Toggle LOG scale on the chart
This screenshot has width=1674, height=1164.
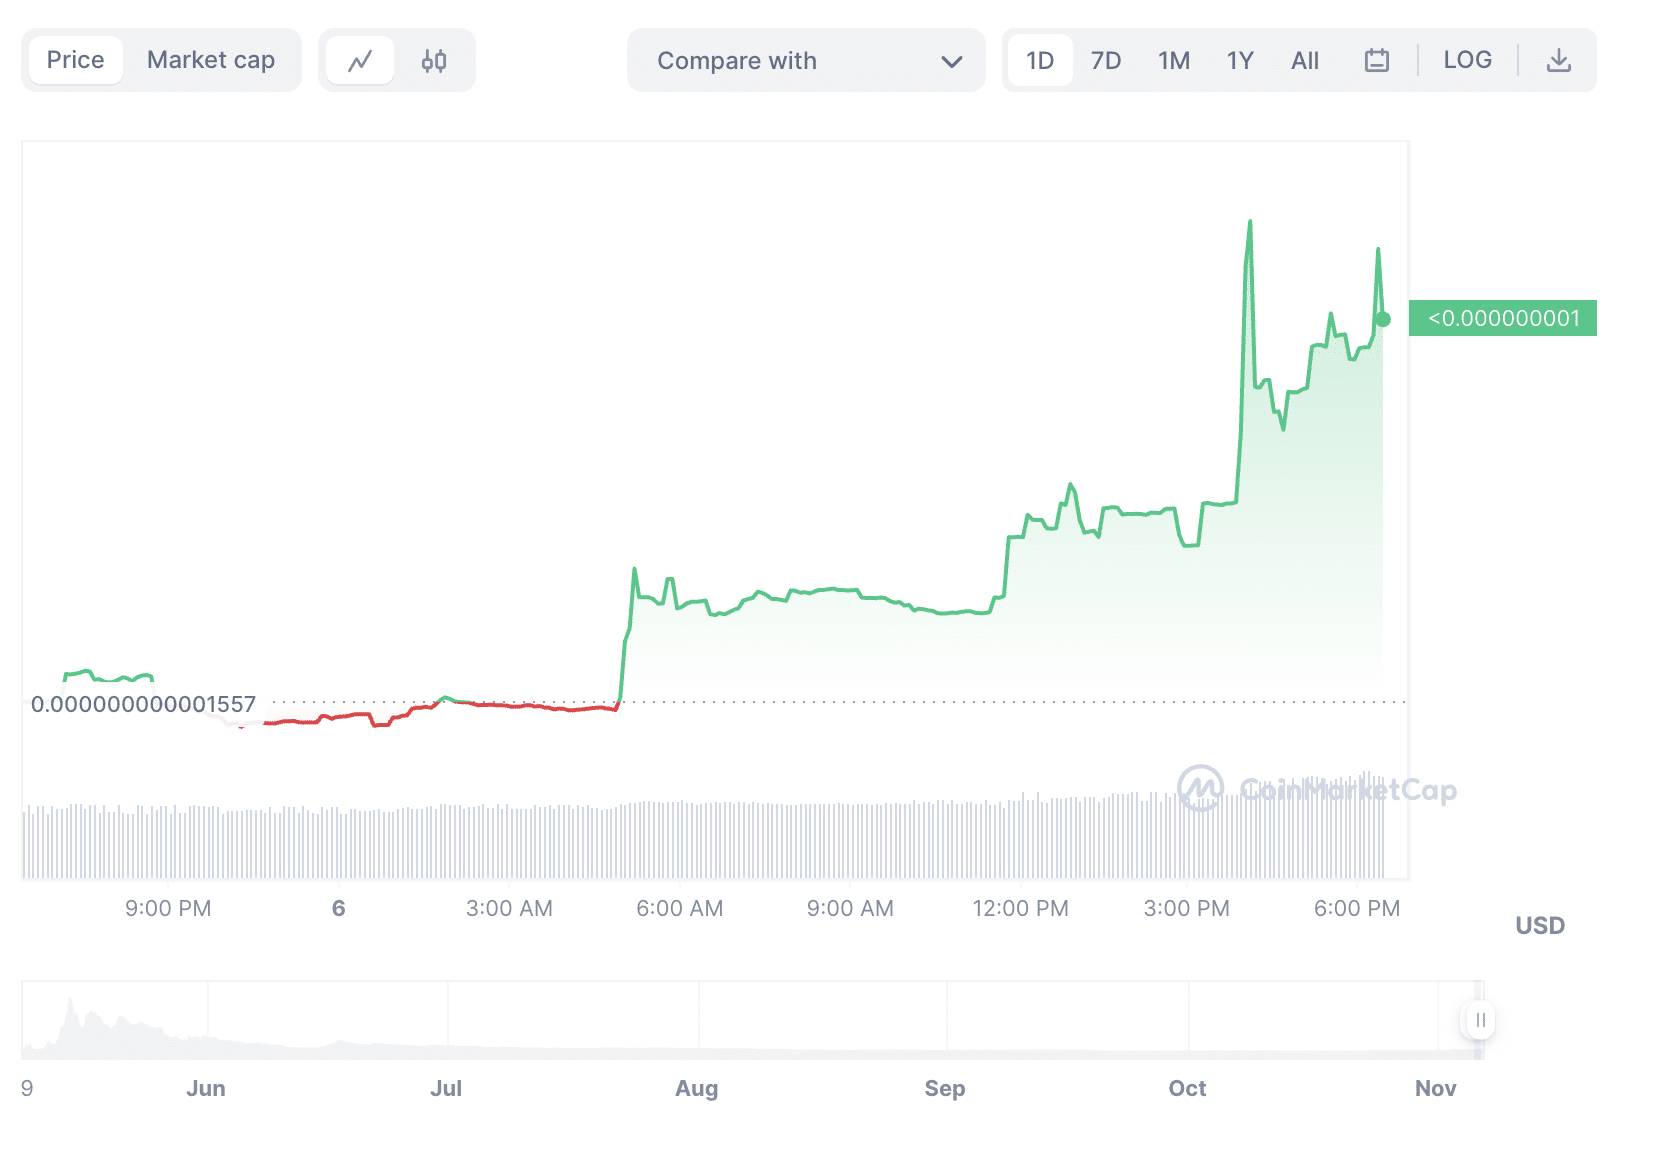click(1467, 60)
